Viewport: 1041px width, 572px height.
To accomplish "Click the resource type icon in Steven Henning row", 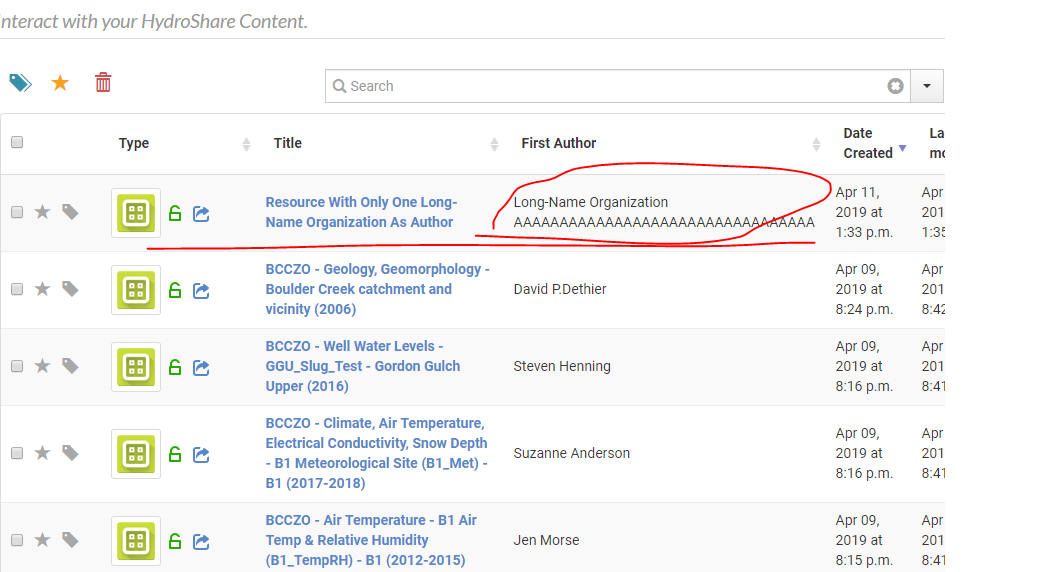I will coord(136,367).
